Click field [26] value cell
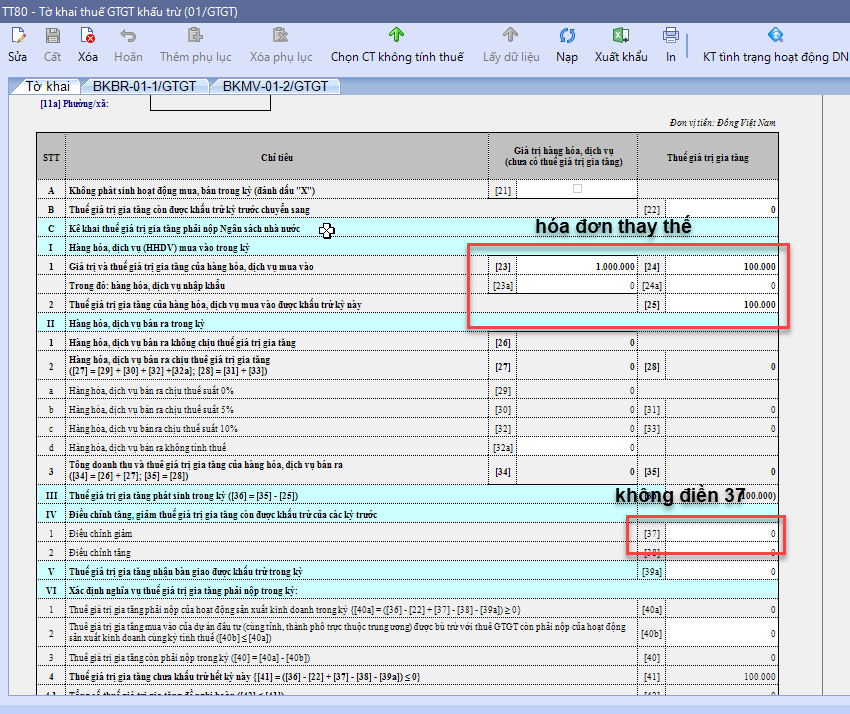850x714 pixels. [577, 343]
